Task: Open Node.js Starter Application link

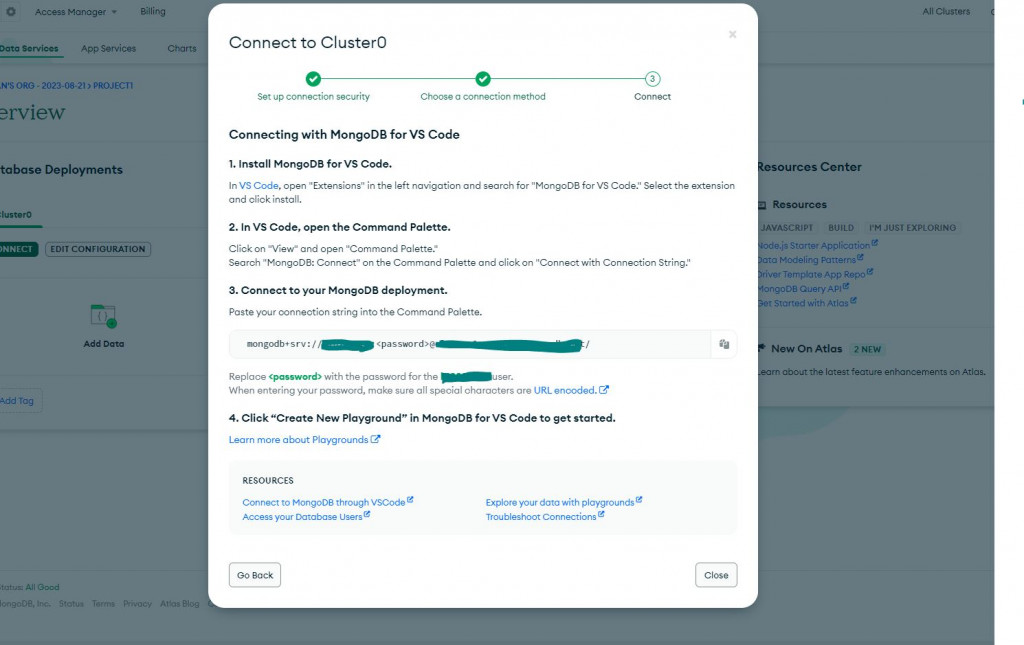Action: tap(814, 245)
